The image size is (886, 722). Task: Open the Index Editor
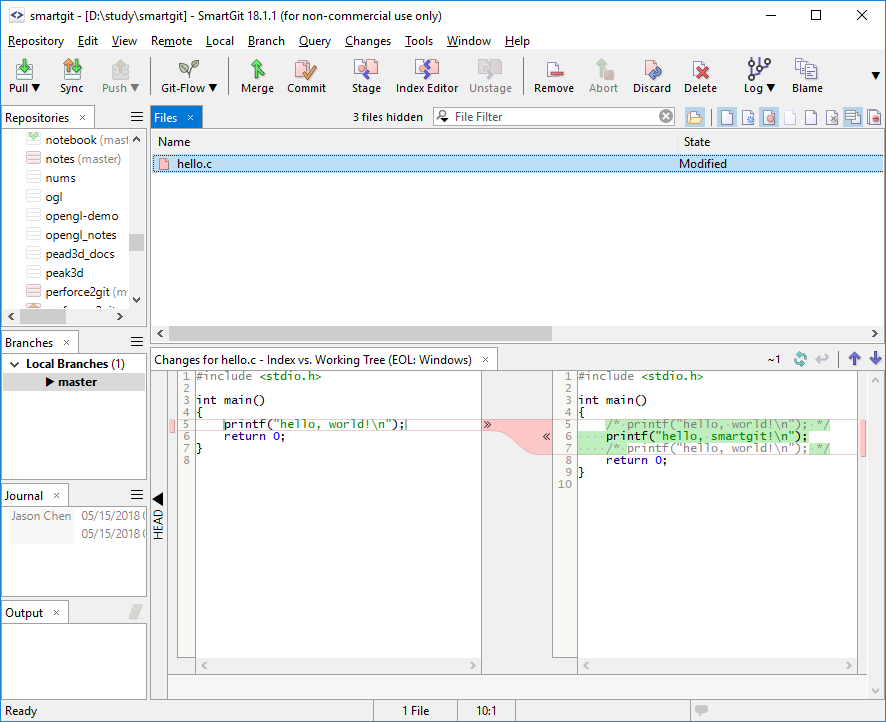click(427, 76)
